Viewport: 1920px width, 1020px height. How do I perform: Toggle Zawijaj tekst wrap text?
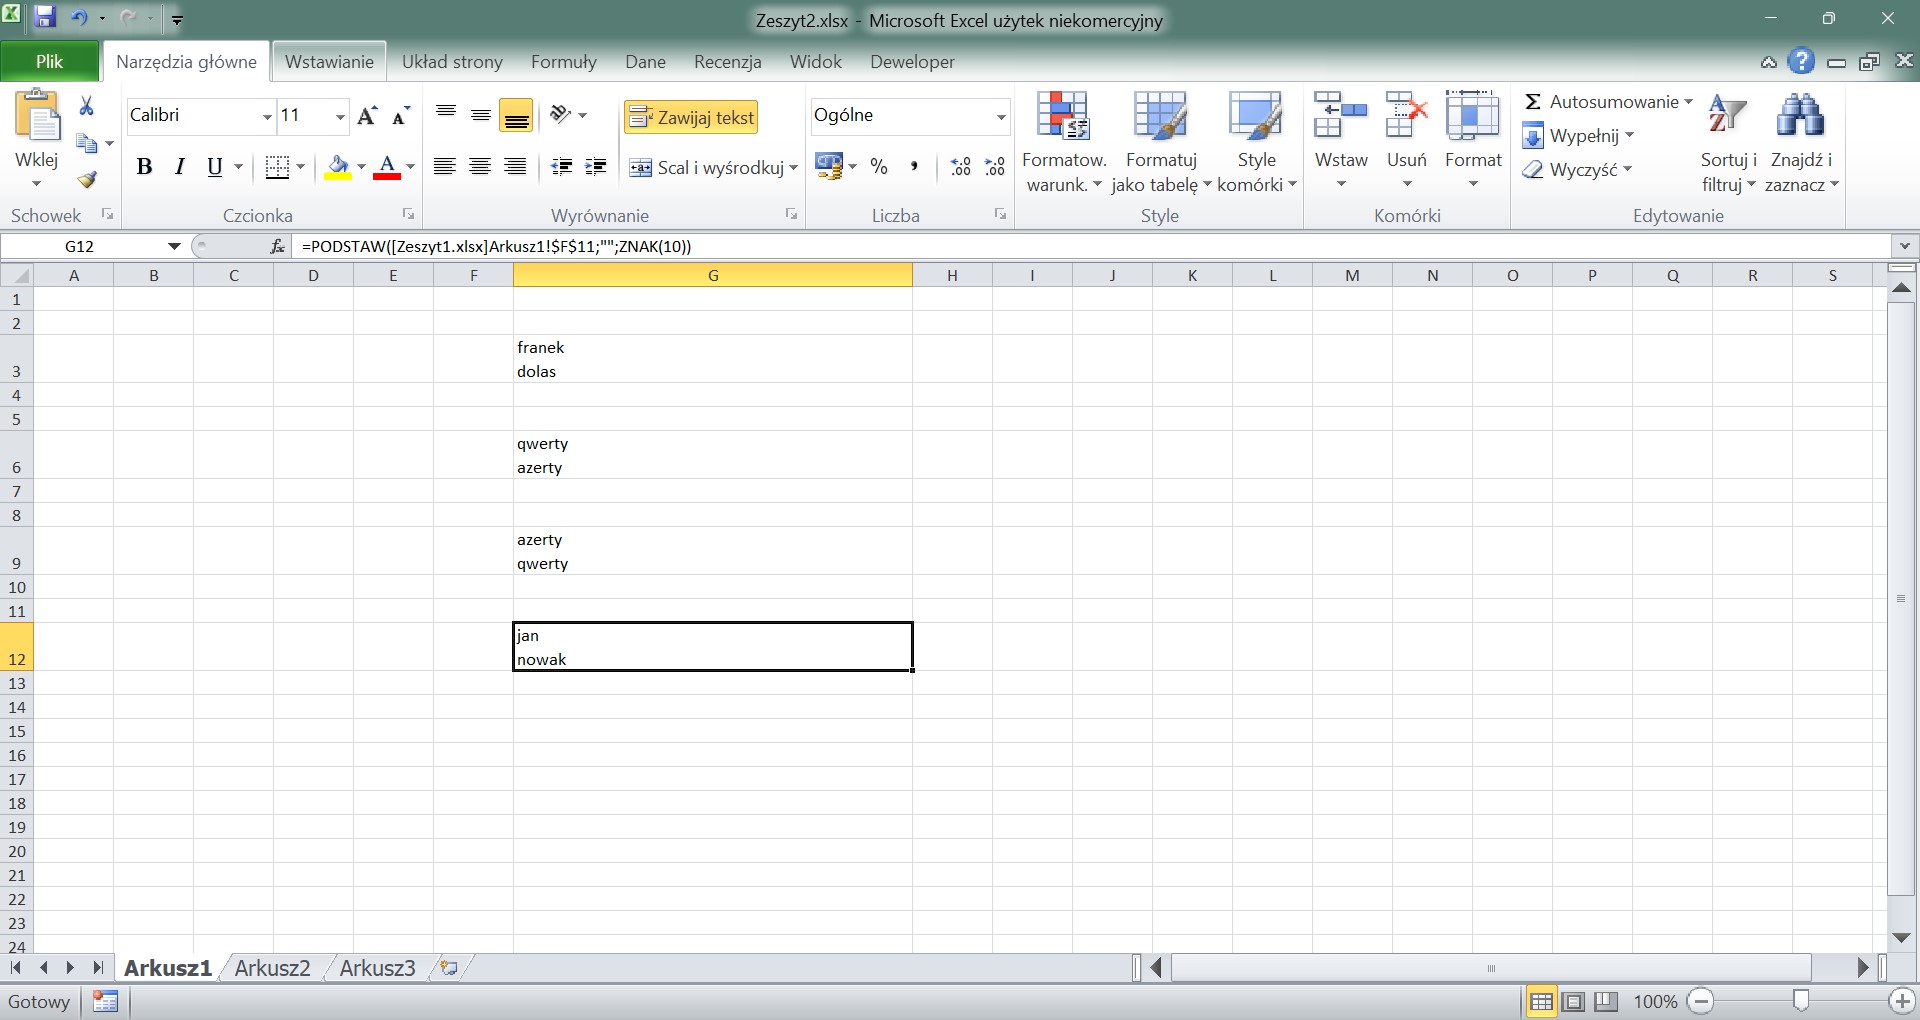pos(691,117)
